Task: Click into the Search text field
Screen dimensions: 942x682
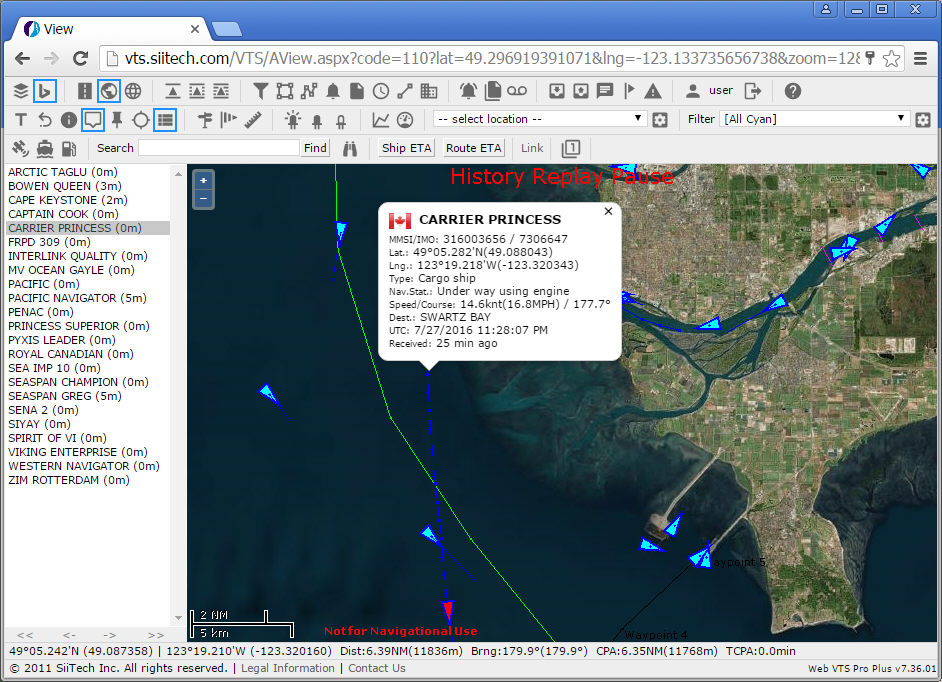Action: click(x=218, y=148)
